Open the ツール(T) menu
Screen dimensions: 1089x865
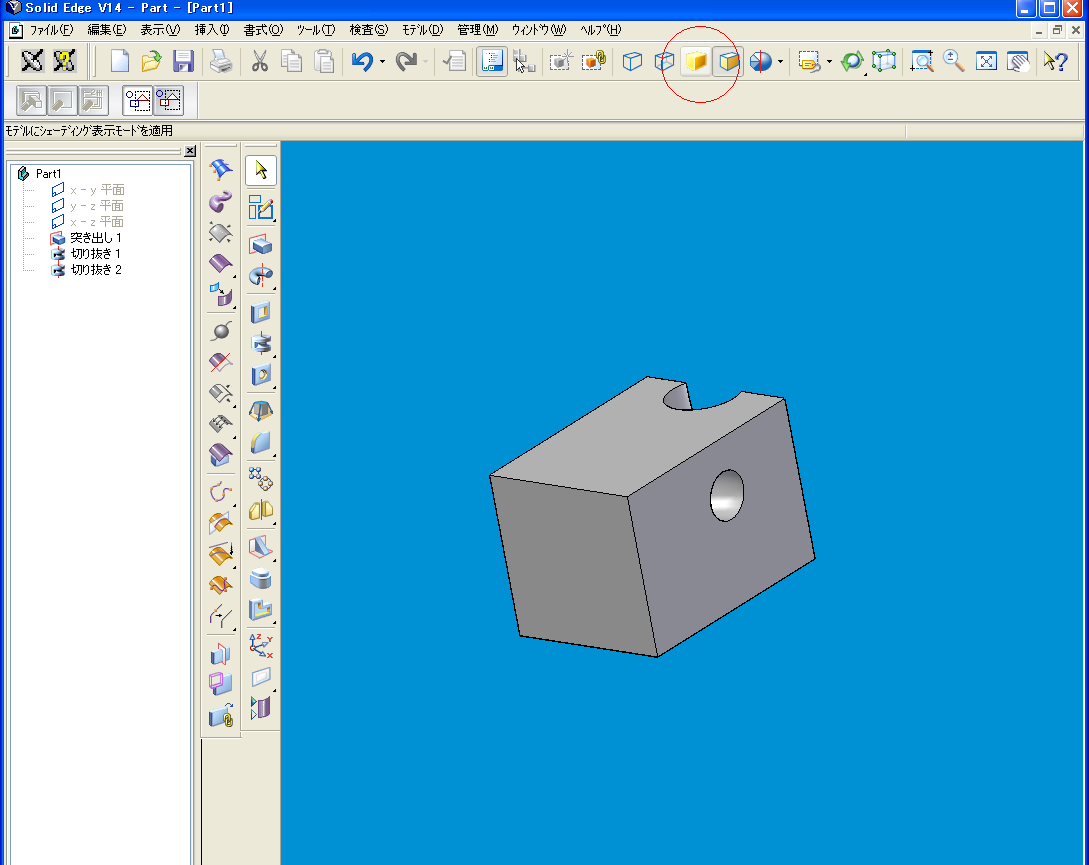click(x=316, y=30)
